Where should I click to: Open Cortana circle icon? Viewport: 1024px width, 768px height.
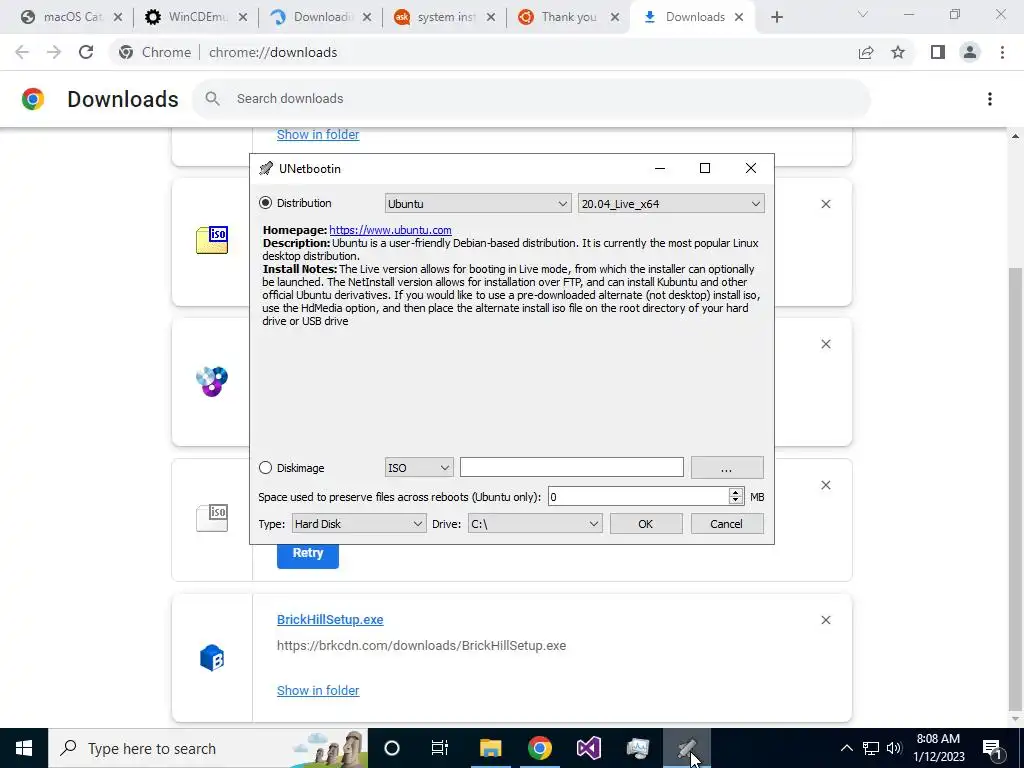click(392, 748)
